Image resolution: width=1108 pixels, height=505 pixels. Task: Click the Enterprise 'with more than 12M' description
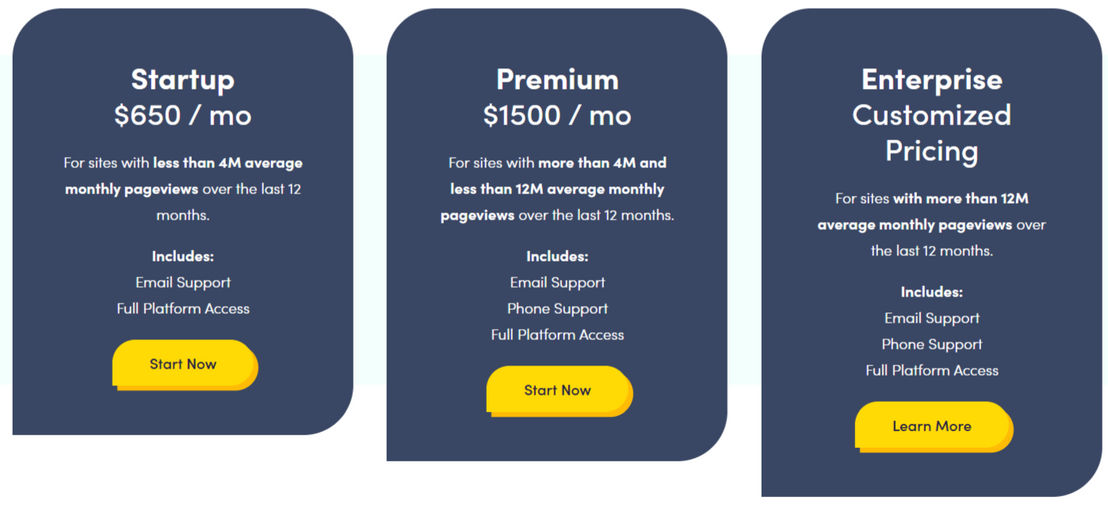click(x=961, y=198)
